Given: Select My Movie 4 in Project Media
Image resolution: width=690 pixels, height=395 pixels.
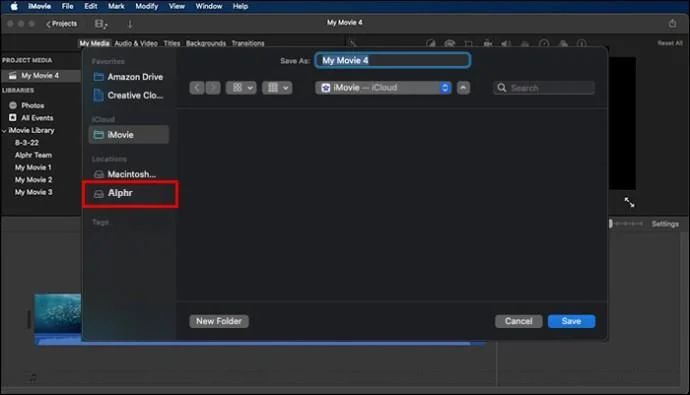Looking at the screenshot, I should point(40,76).
